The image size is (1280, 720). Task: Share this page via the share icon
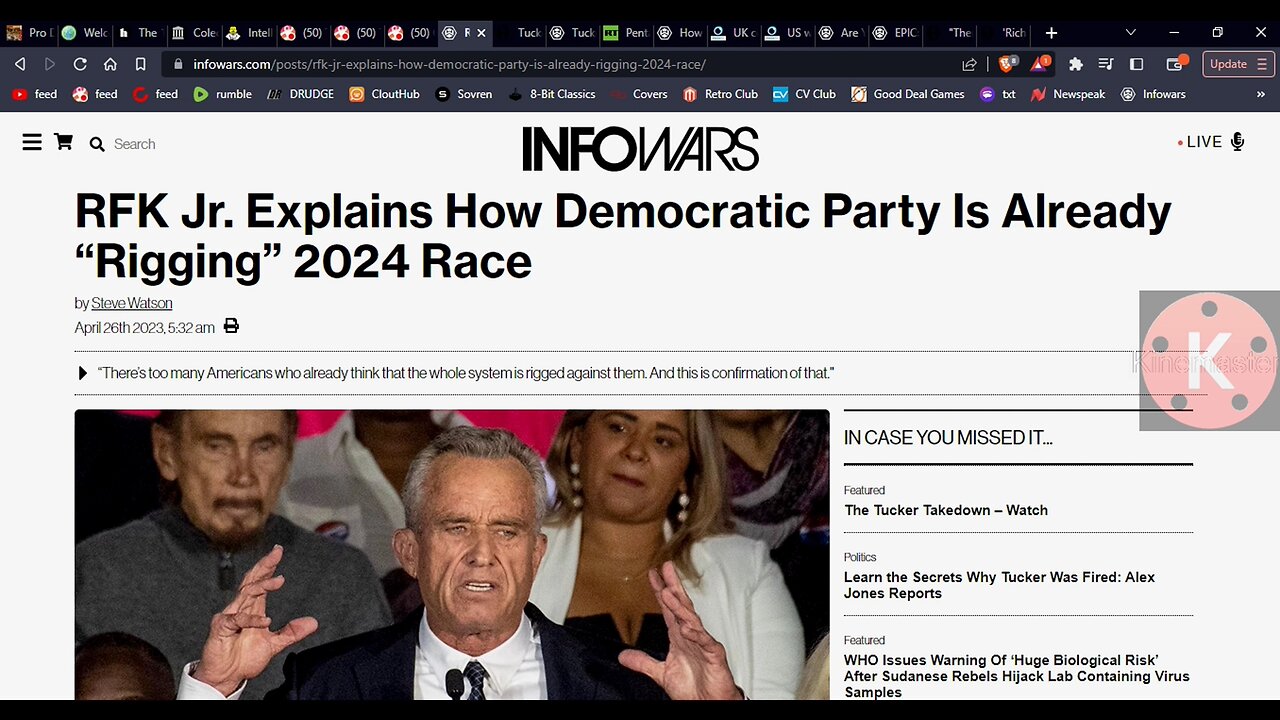pos(969,64)
